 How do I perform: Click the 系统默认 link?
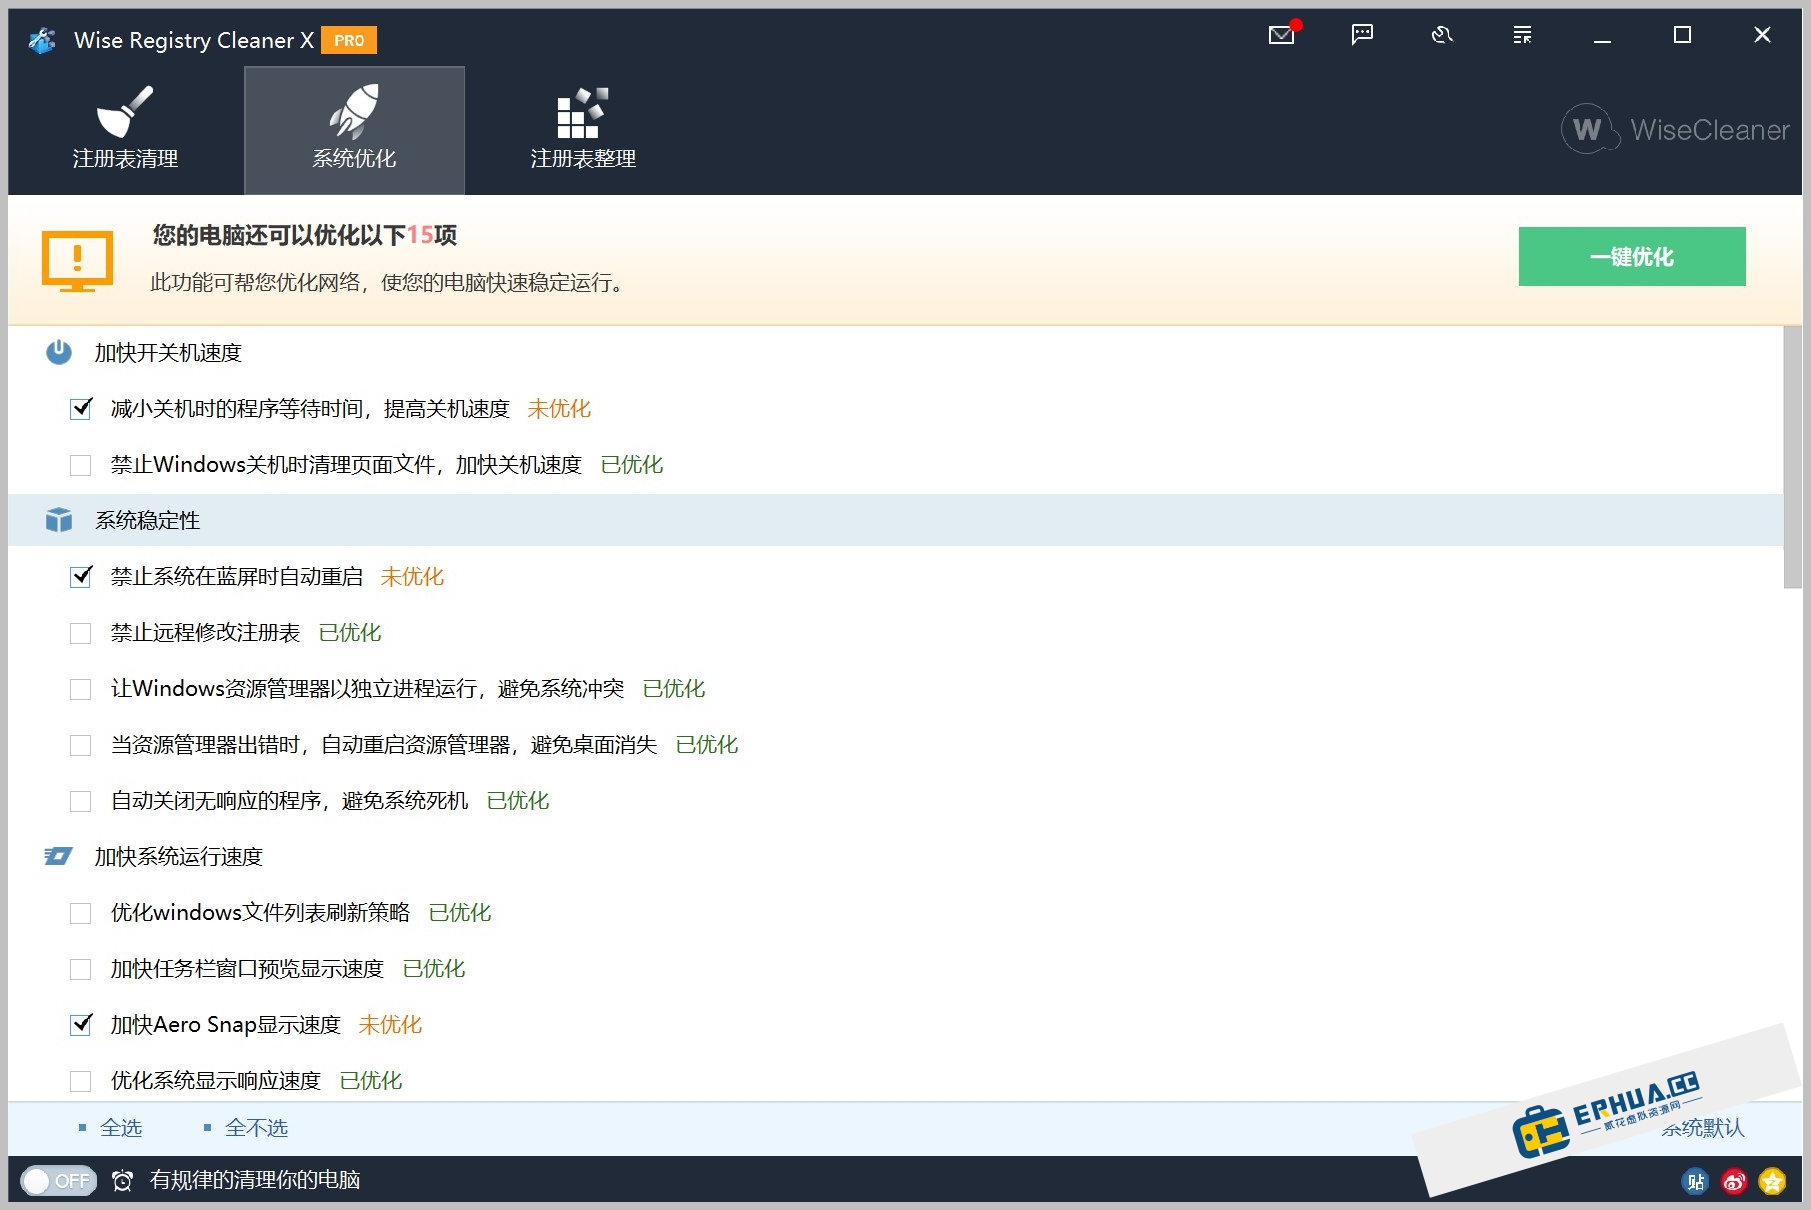pos(1704,1128)
